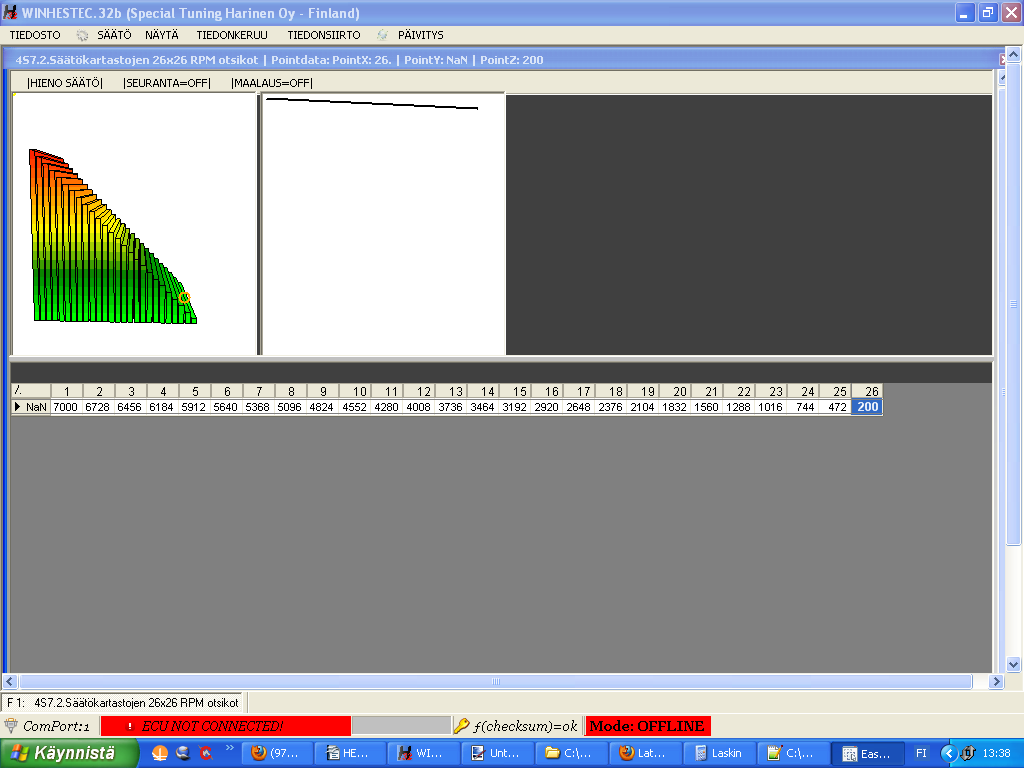Select cell with value 2376
The height and width of the screenshot is (768, 1024).
pyautogui.click(x=611, y=407)
